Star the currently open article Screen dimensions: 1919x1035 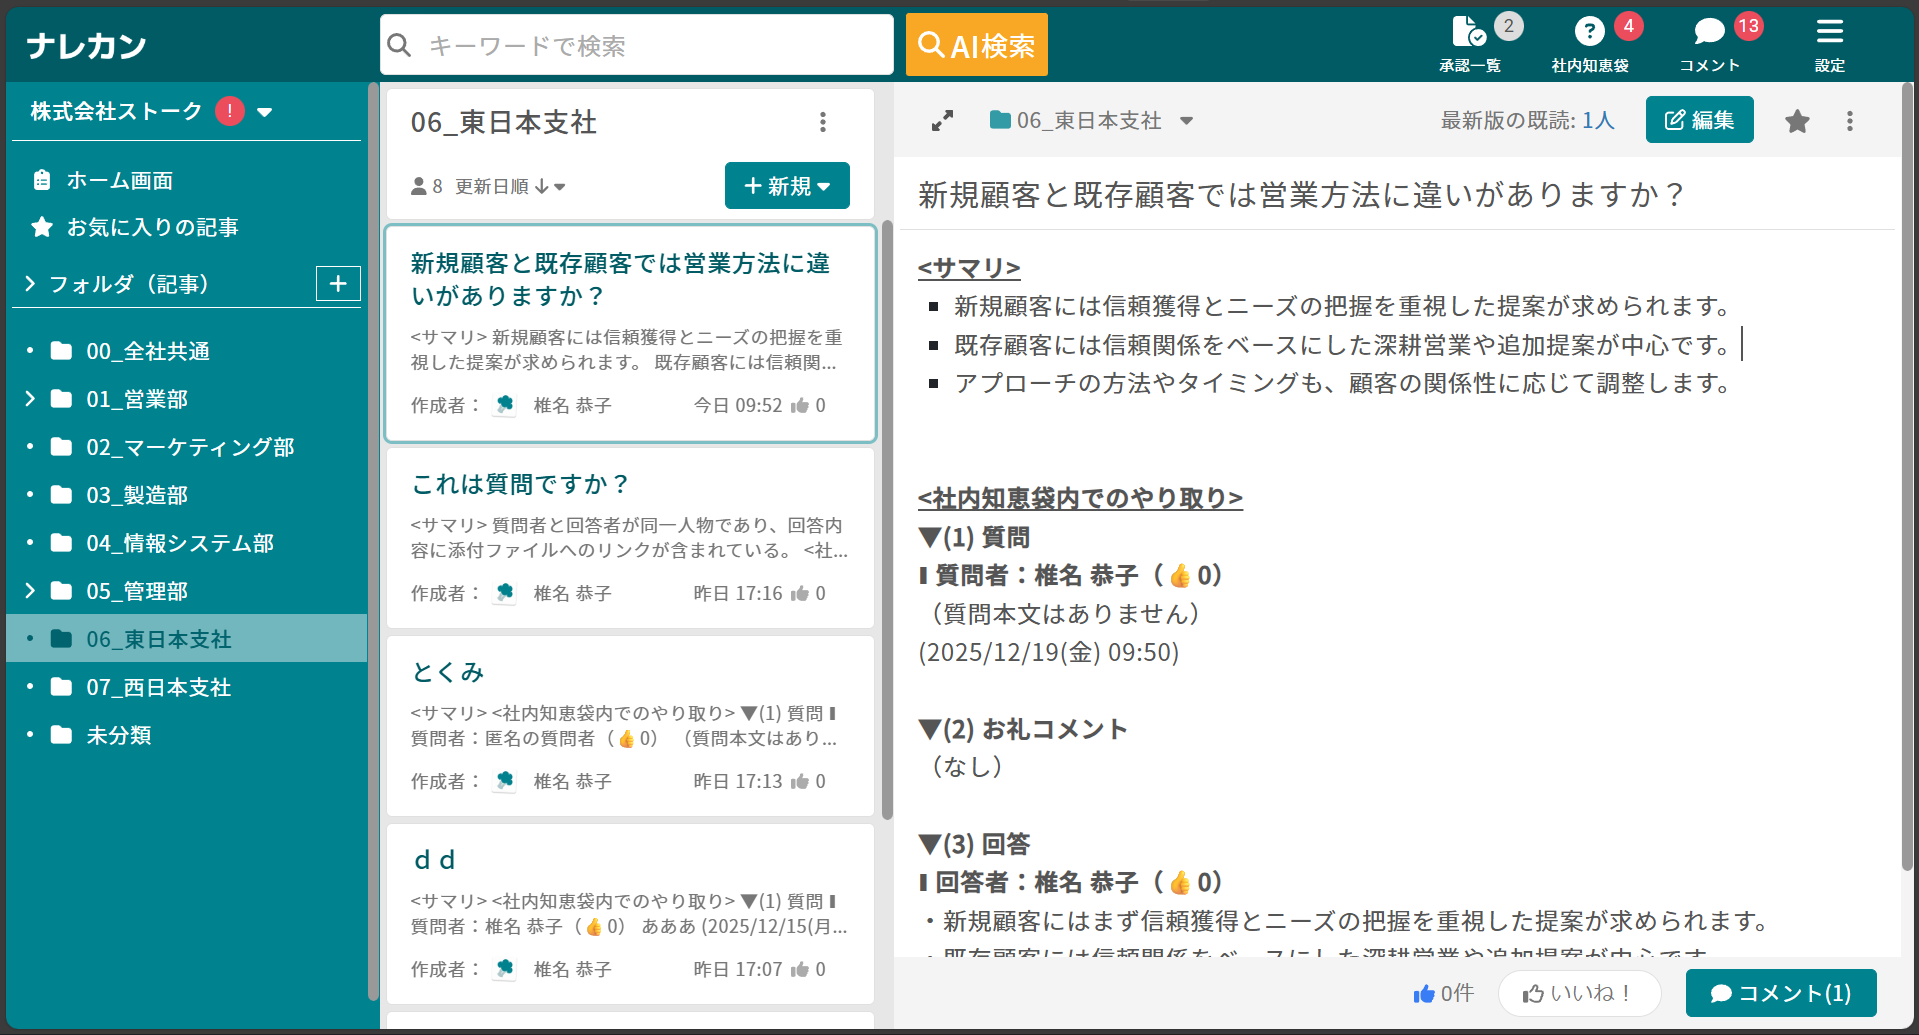point(1797,120)
